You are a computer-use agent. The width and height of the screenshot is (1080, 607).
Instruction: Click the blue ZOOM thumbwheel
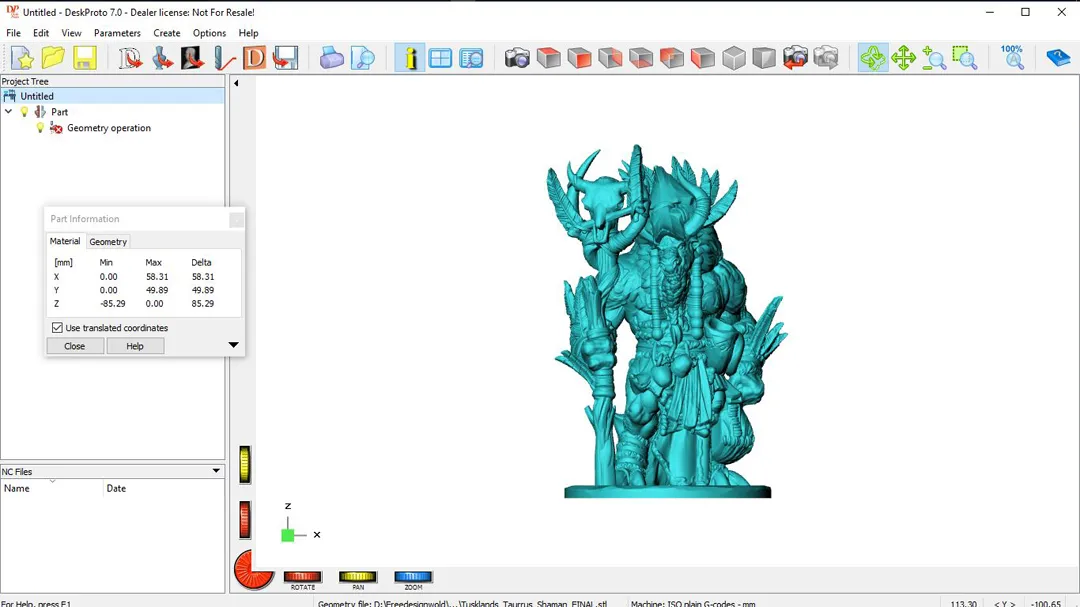(x=413, y=577)
